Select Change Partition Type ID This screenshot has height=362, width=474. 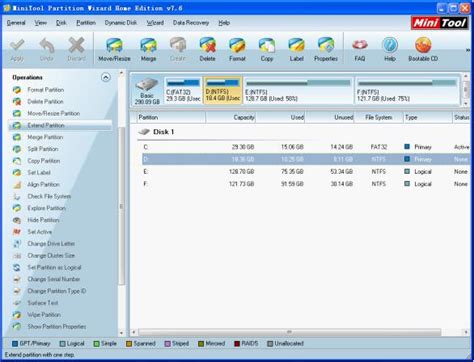(x=57, y=291)
